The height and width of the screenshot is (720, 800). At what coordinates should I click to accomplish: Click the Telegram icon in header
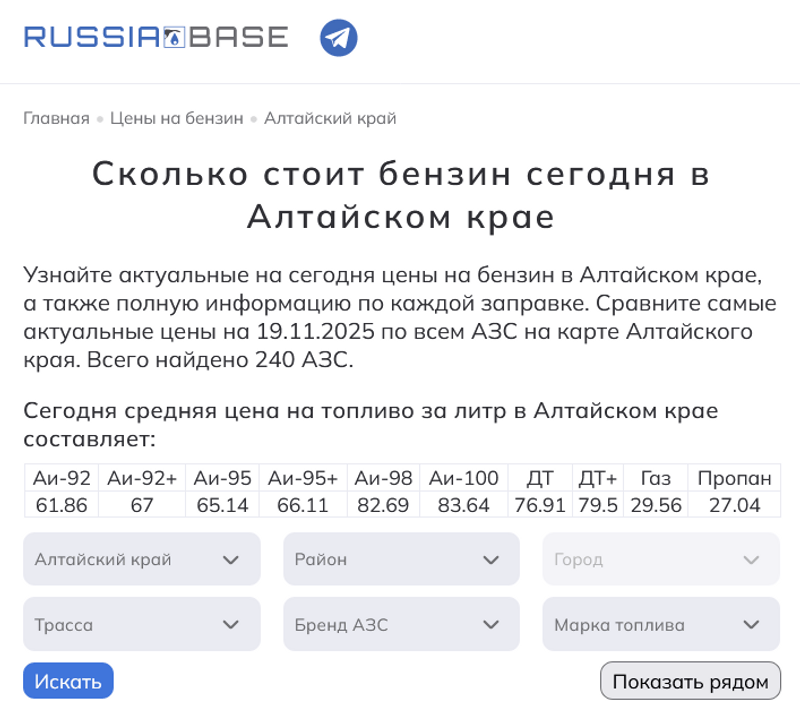click(x=339, y=39)
